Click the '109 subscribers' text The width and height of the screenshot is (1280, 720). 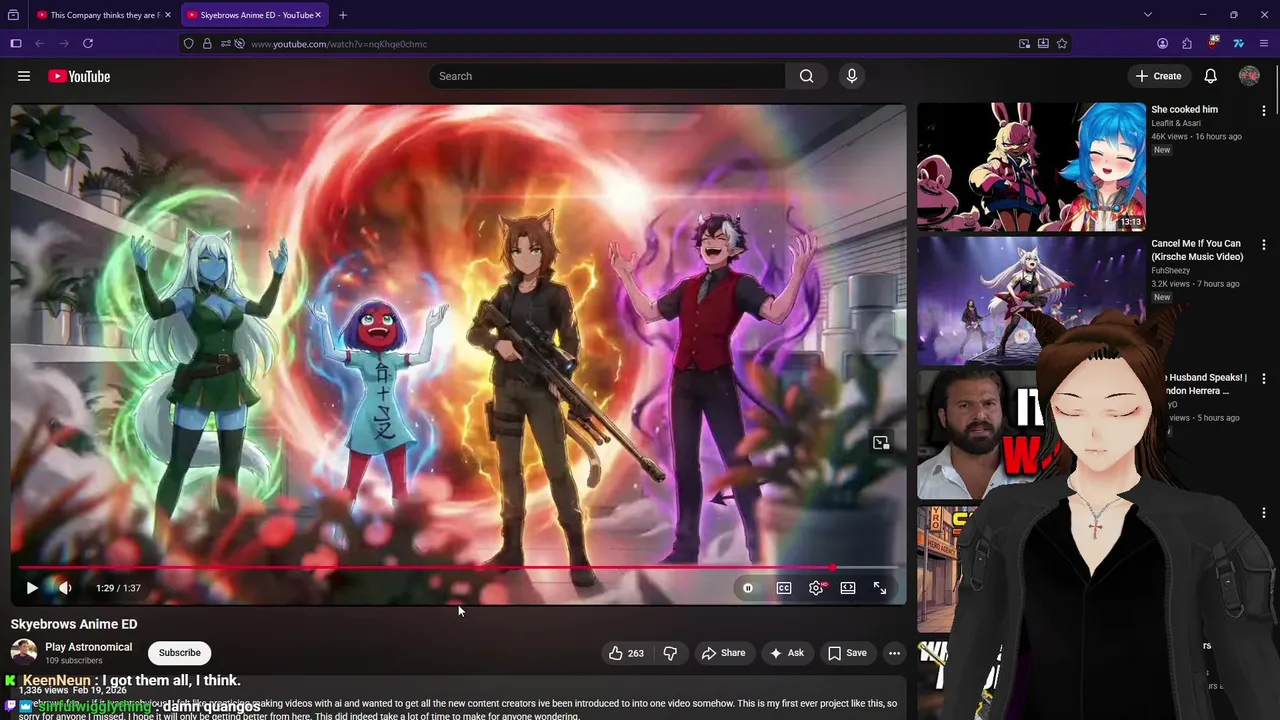tap(74, 661)
